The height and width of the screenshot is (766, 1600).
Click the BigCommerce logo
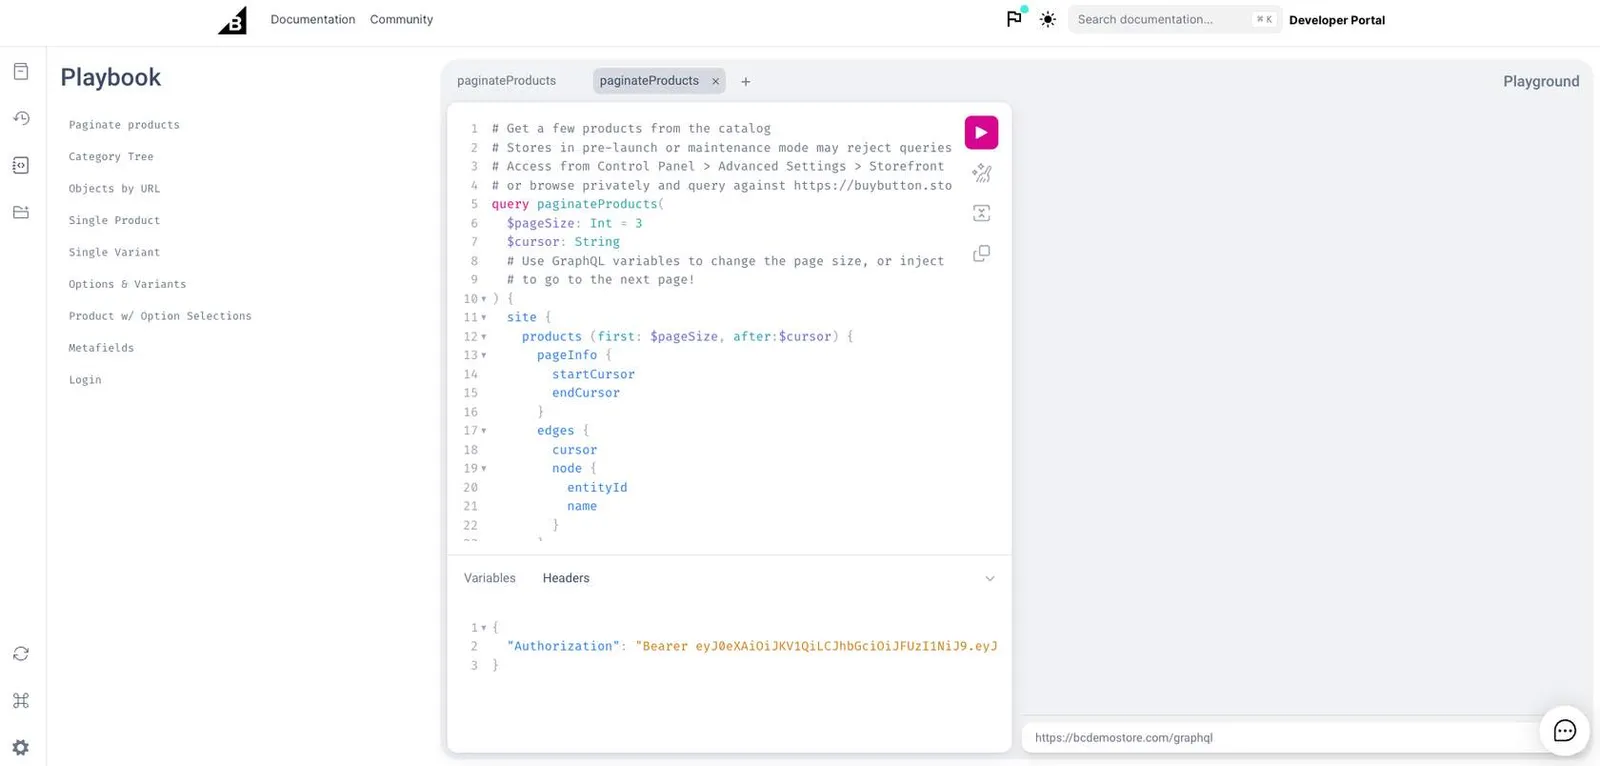tap(232, 20)
